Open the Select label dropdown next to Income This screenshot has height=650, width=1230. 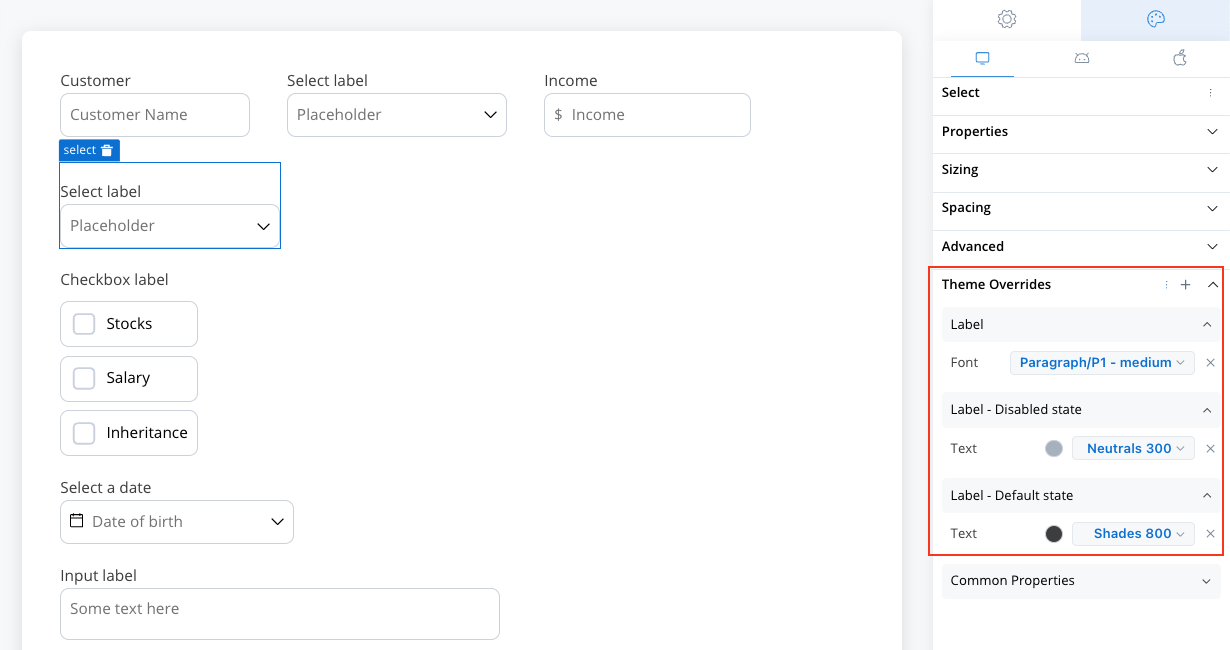tap(397, 115)
